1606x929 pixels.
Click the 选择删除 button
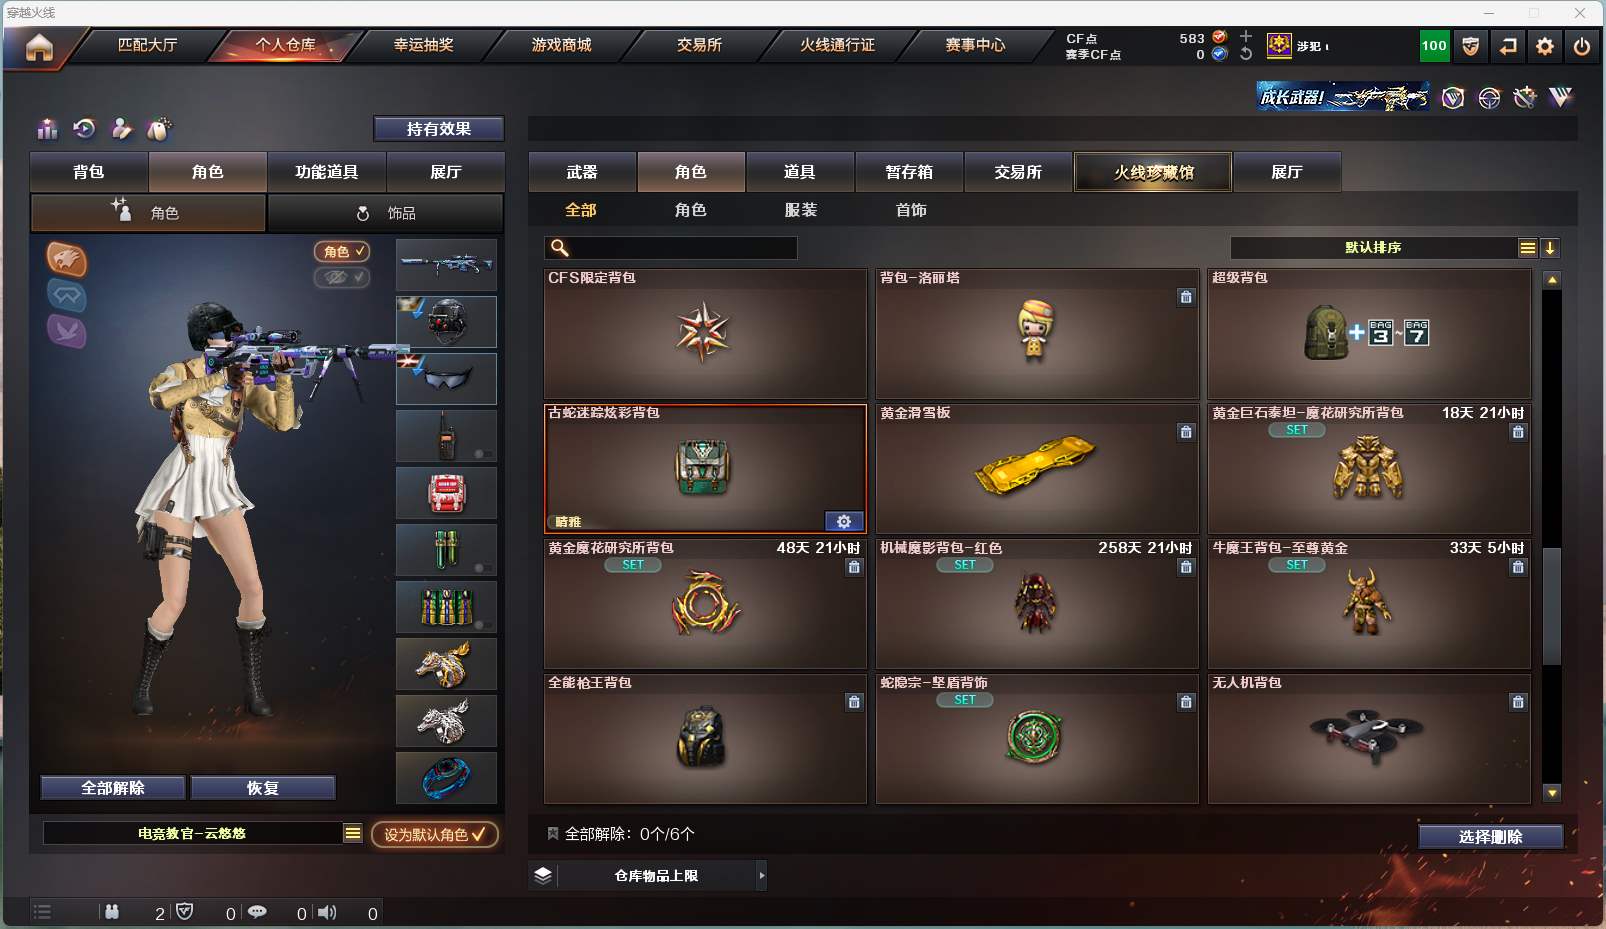[1490, 837]
